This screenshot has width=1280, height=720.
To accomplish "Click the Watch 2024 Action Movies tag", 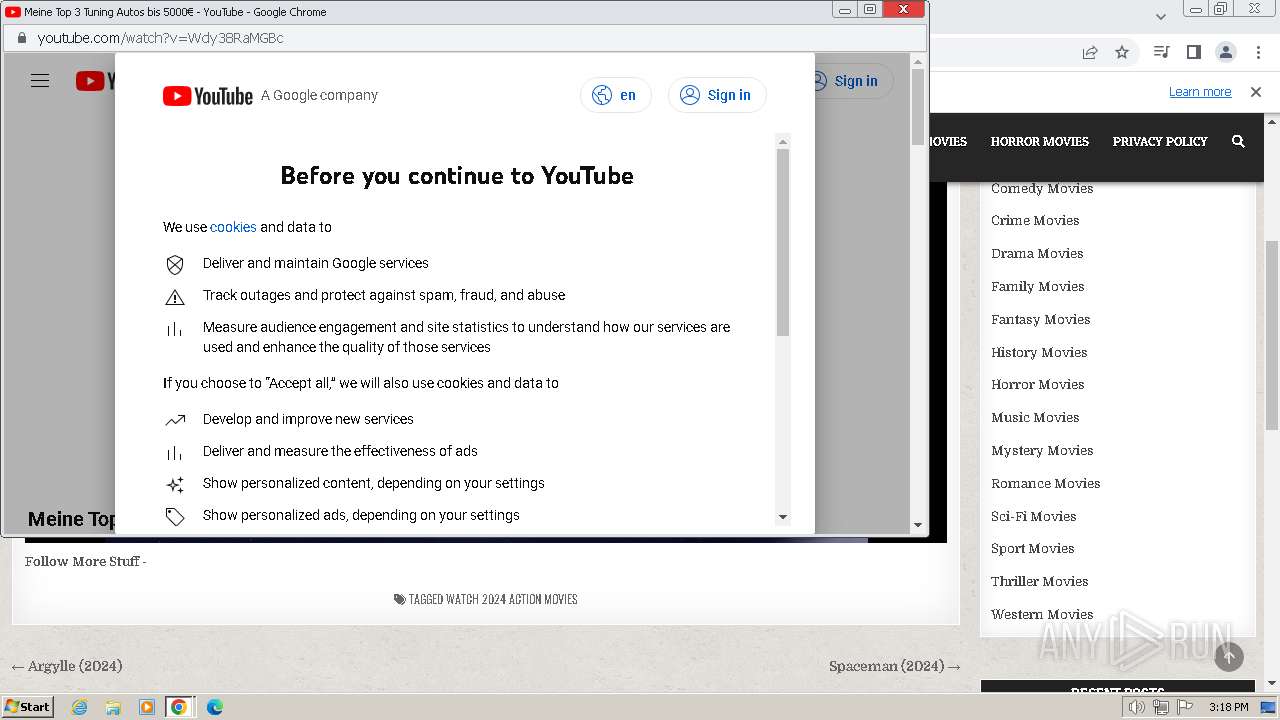I will (x=512, y=599).
